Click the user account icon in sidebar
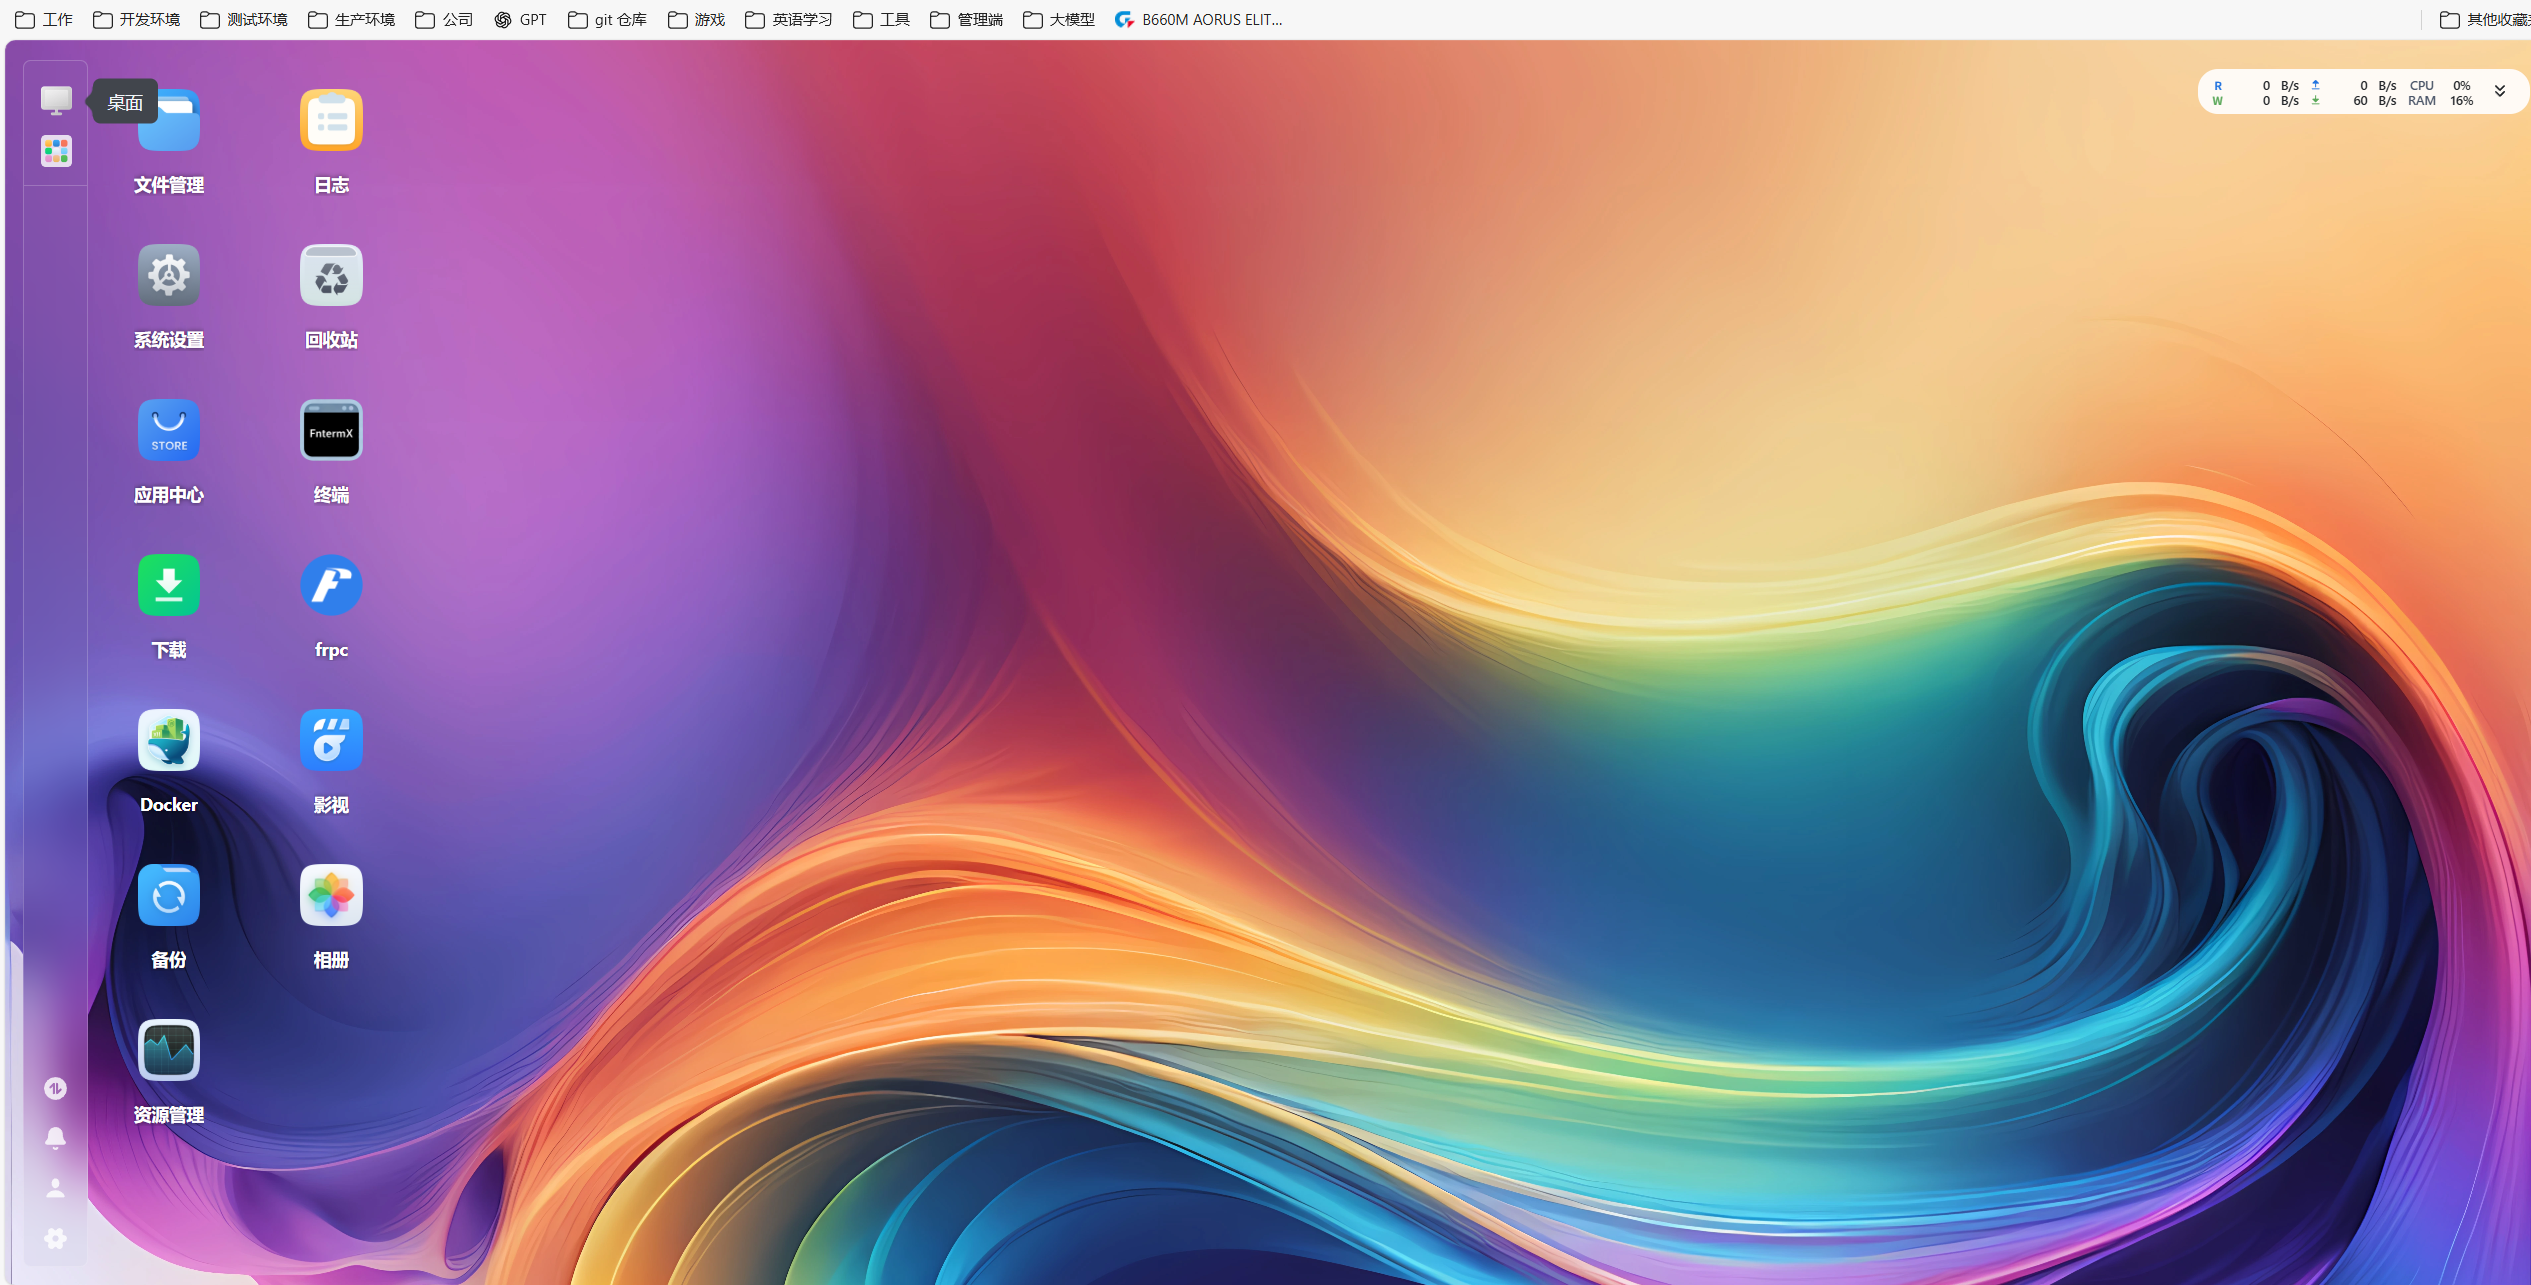Viewport: 2531px width, 1285px height. tap(55, 1188)
